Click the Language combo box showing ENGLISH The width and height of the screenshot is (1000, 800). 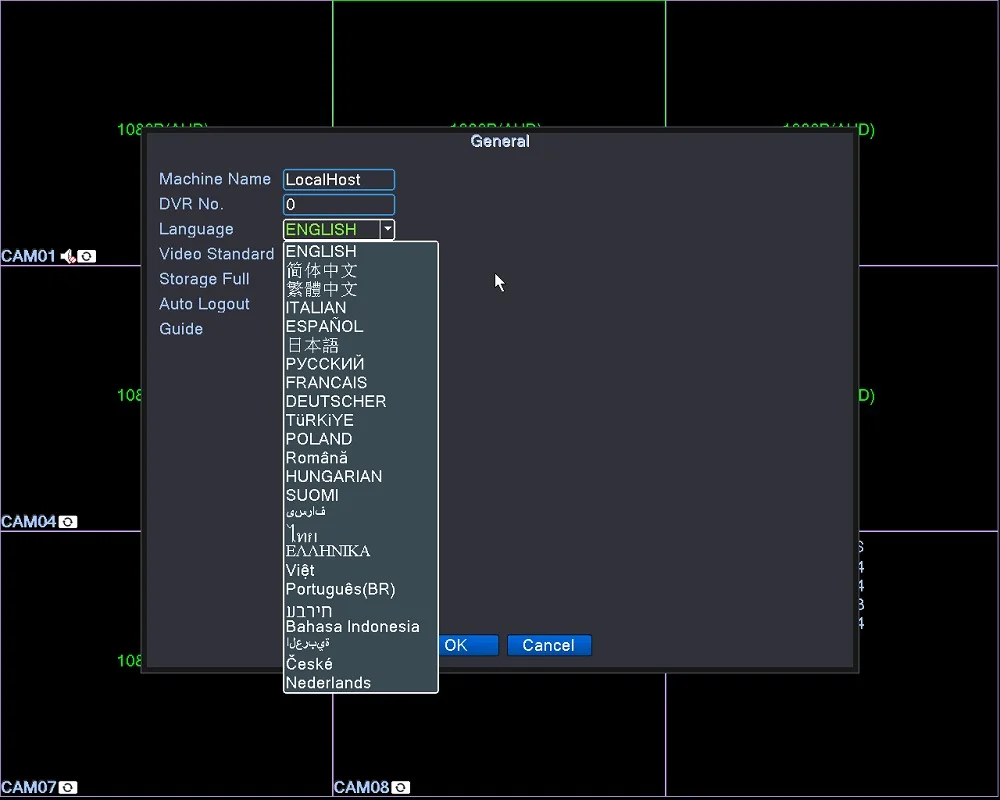click(339, 229)
